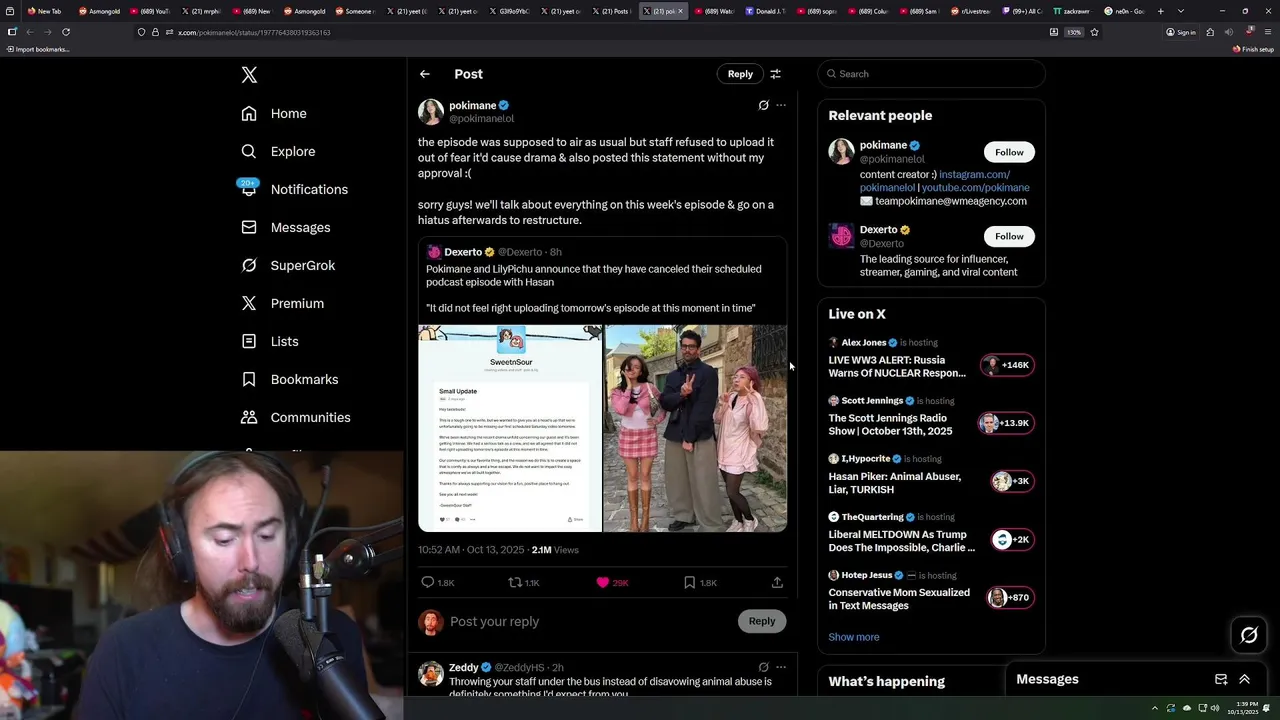Image resolution: width=1280 pixels, height=720 pixels.
Task: Go back using the Post arrow
Action: point(425,74)
